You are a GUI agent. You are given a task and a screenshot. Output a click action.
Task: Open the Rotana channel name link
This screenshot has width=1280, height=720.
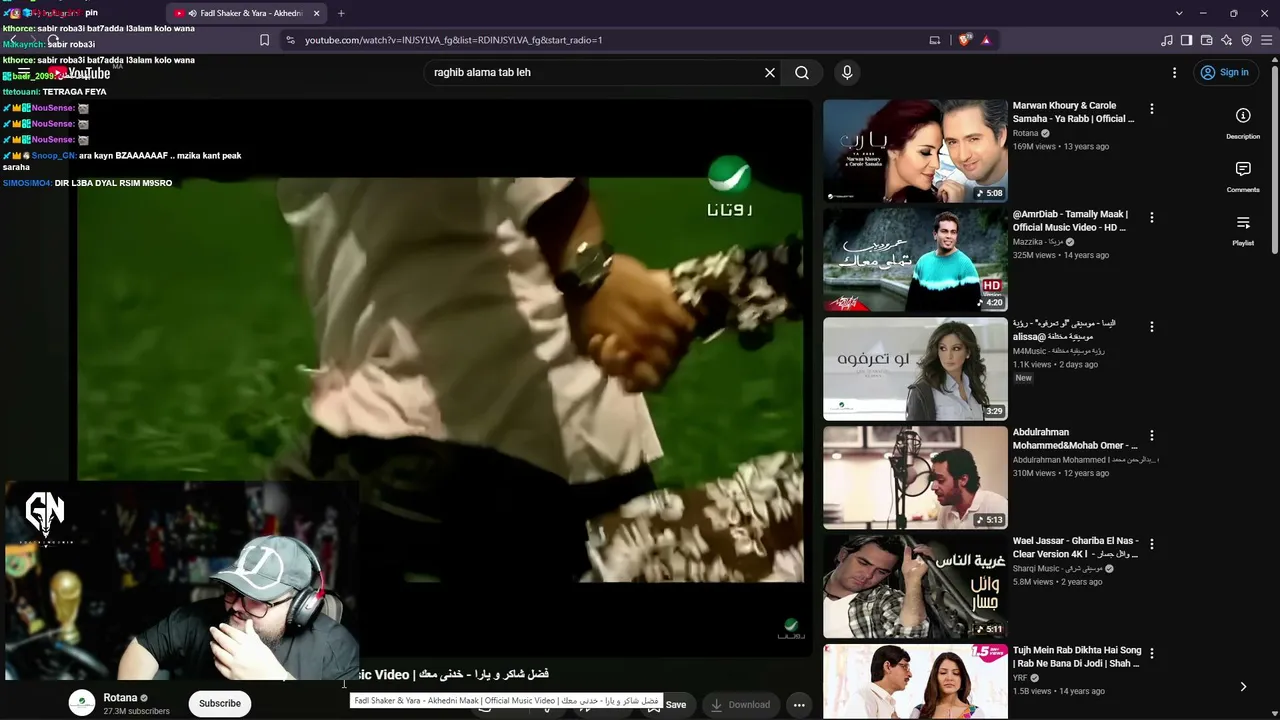(120, 698)
